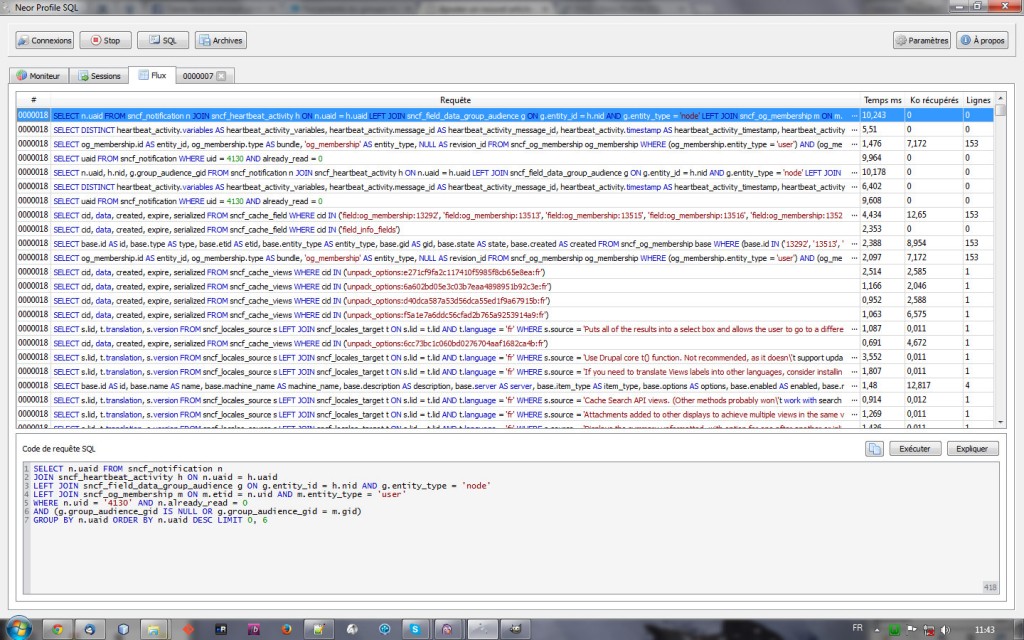Open Paramètres settings
The height and width of the screenshot is (640, 1024).
pos(921,41)
